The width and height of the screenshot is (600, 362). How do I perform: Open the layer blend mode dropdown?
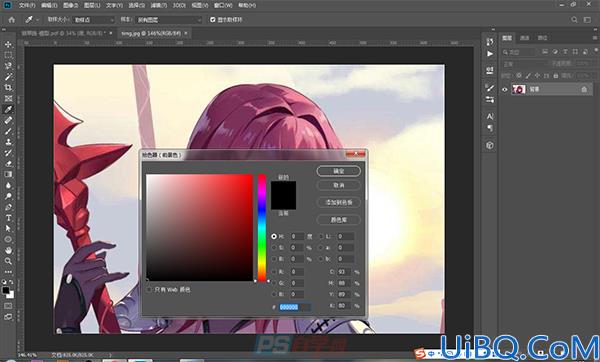(525, 64)
